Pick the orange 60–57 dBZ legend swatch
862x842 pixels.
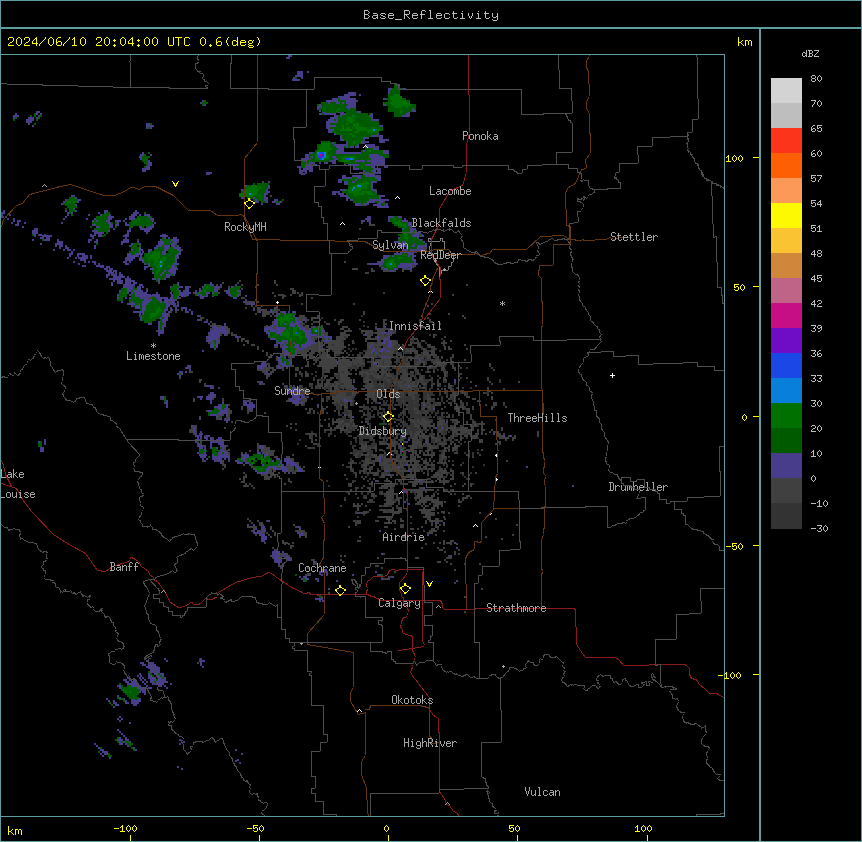click(x=786, y=165)
